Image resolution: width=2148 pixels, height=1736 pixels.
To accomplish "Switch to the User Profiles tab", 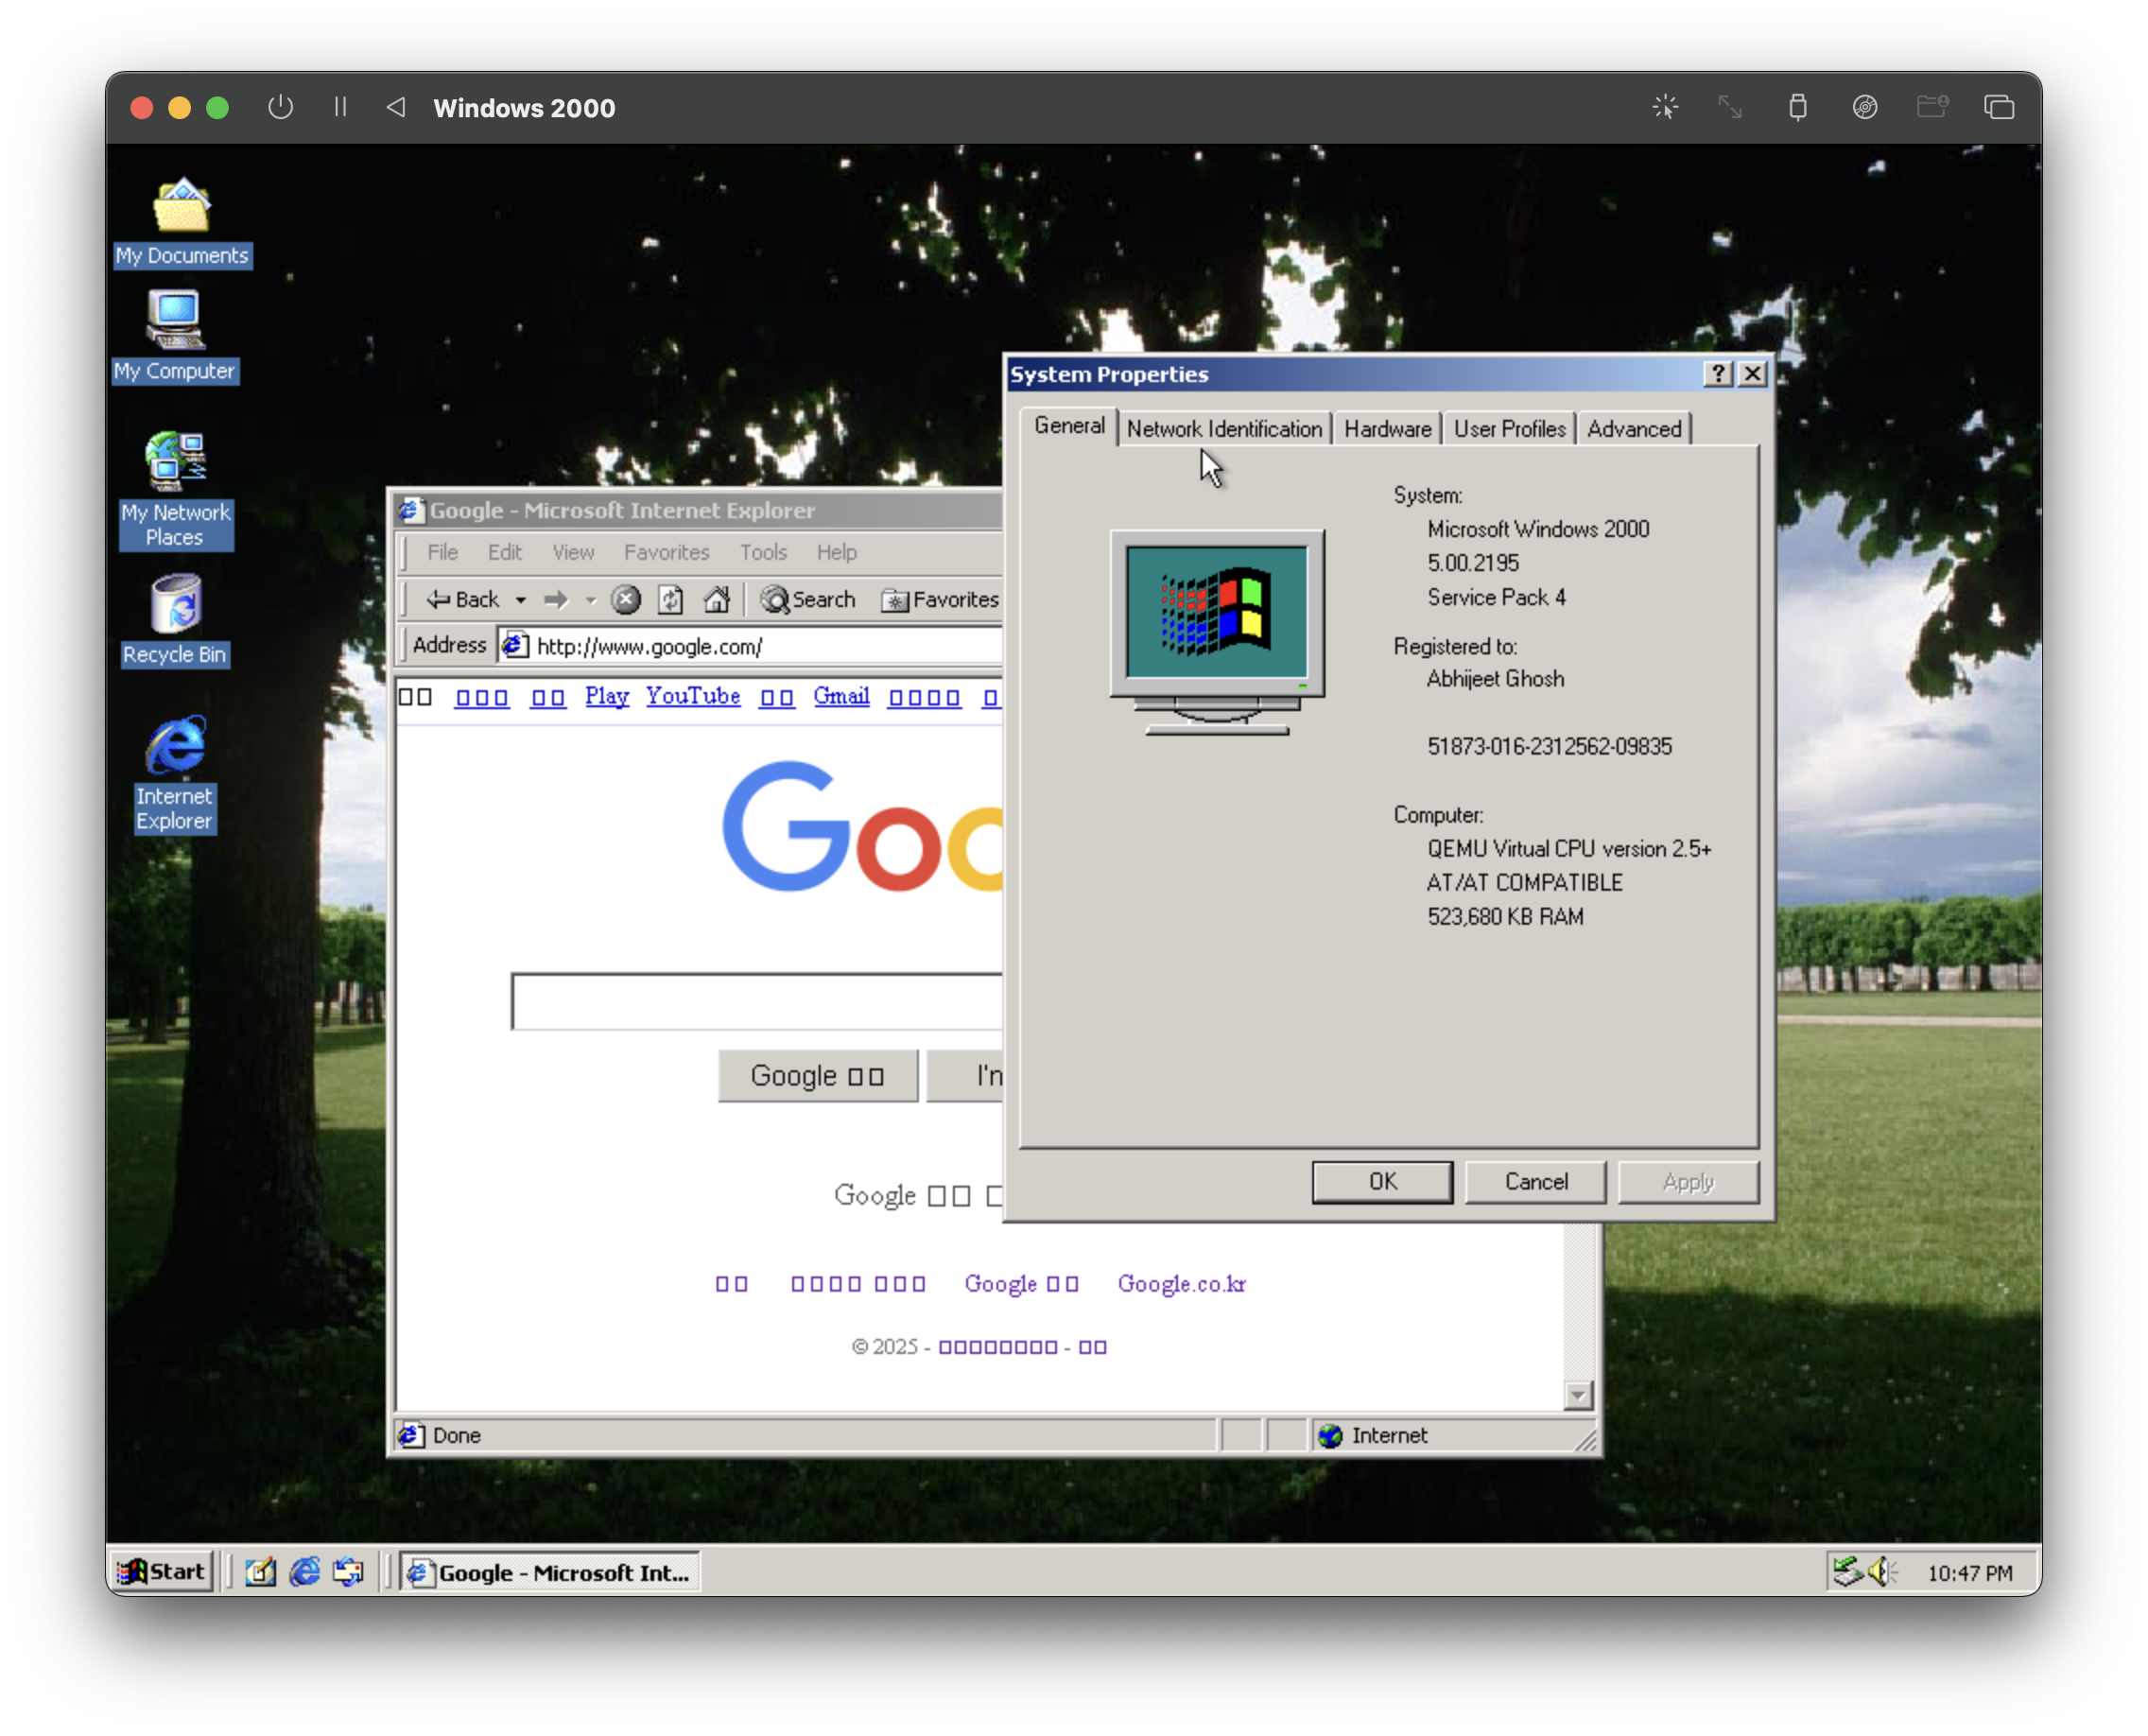I will pos(1509,429).
